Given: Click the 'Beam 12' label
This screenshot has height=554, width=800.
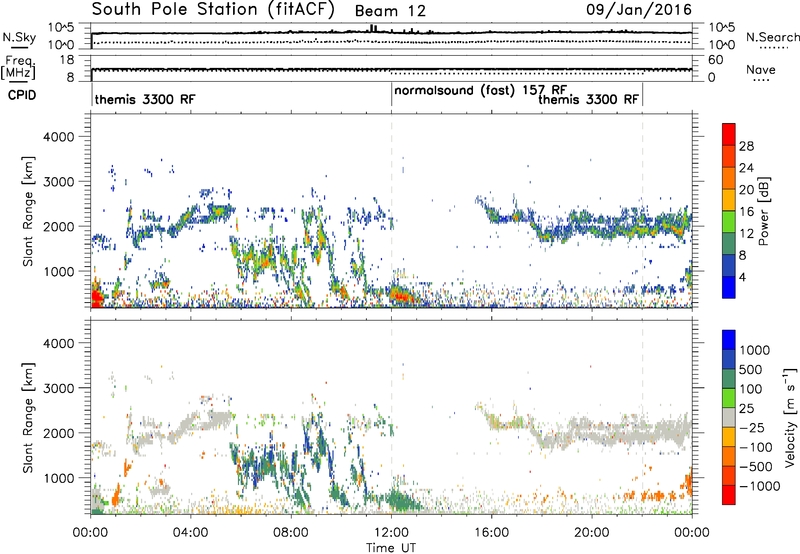Looking at the screenshot, I should coord(390,11).
